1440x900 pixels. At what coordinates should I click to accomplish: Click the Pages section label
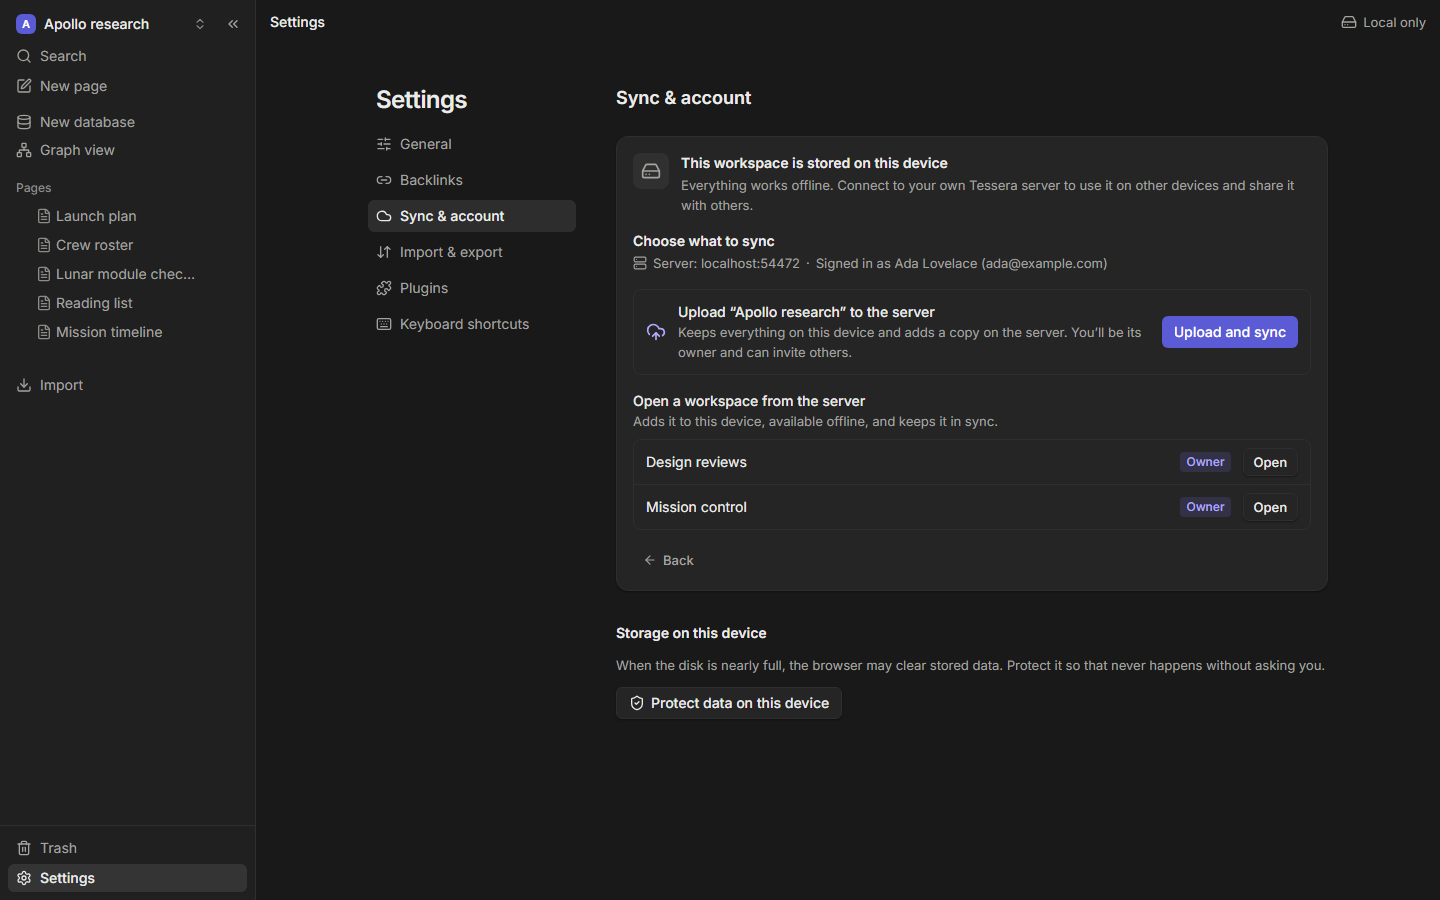(34, 188)
